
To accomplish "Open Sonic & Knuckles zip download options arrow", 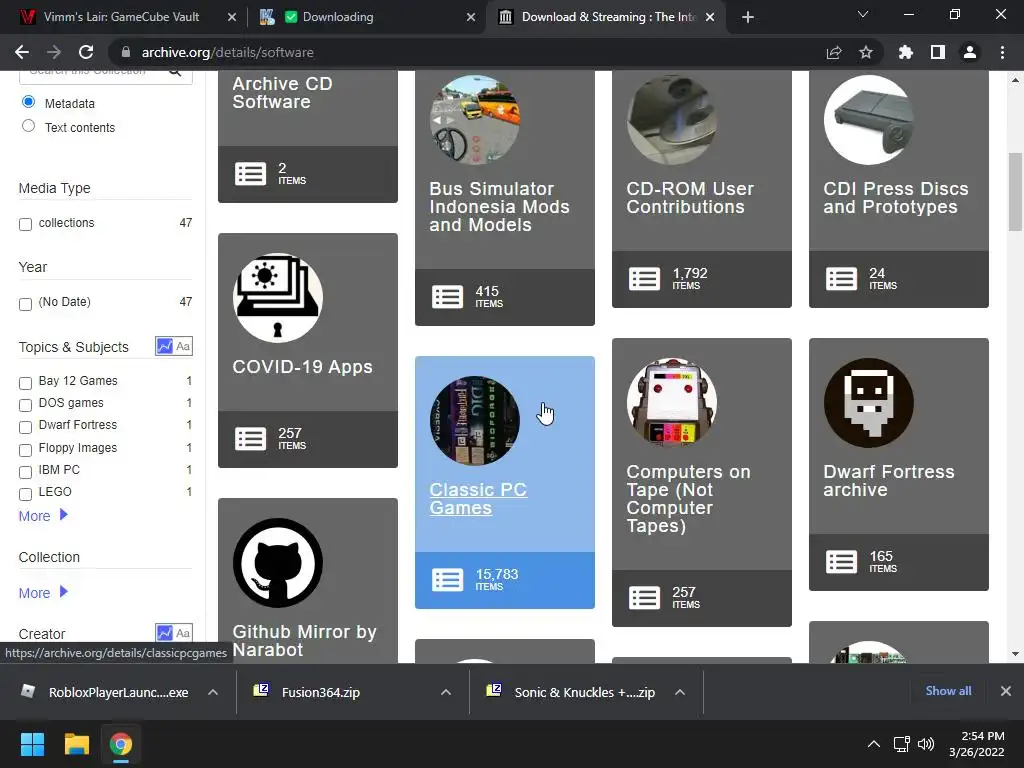I will click(x=680, y=692).
